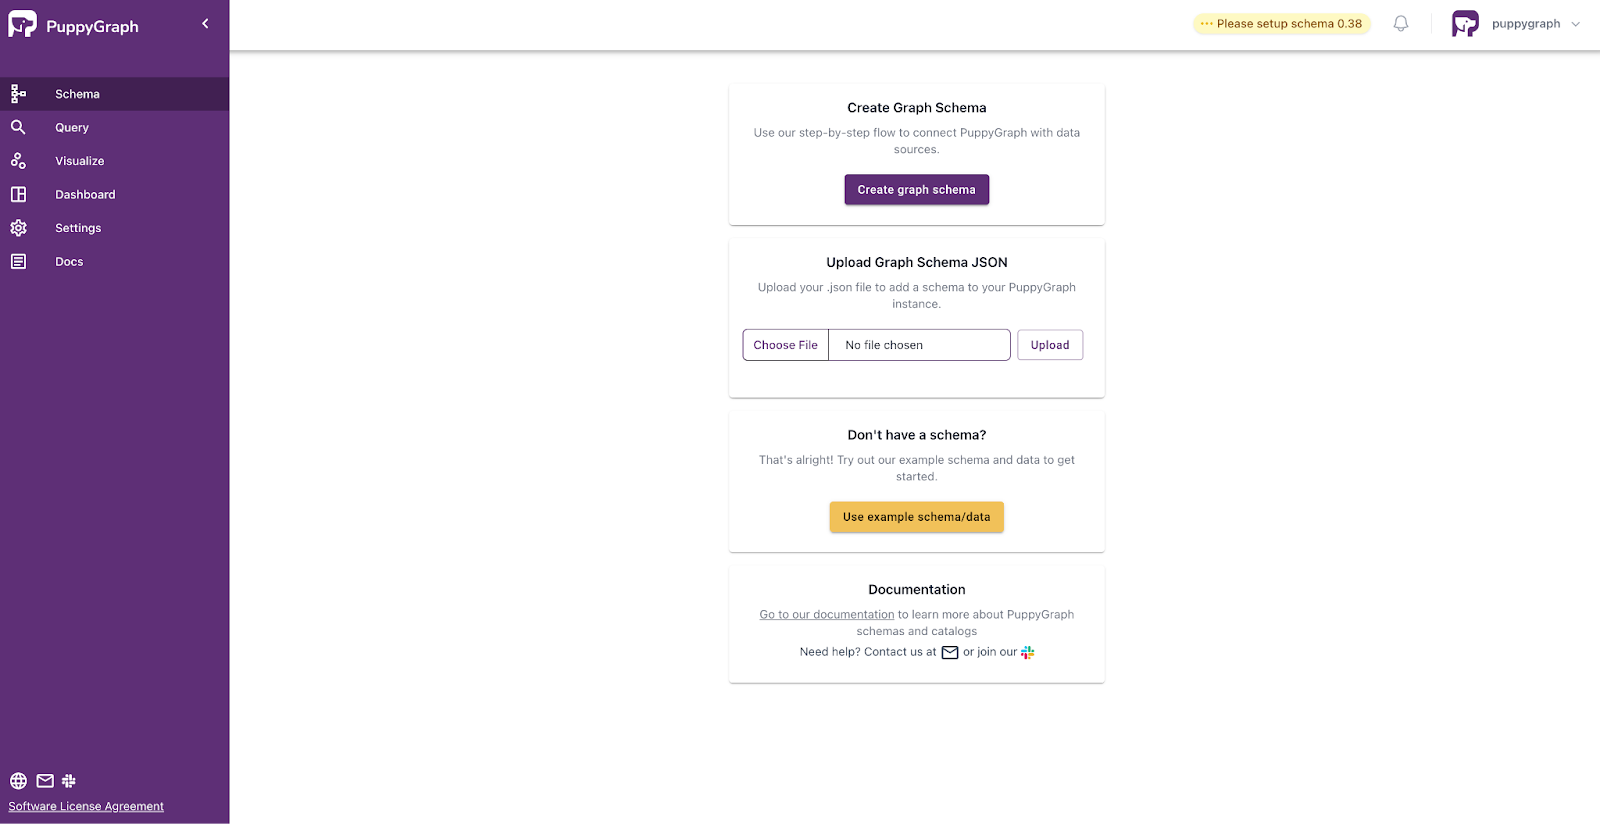Follow the Go to our documentation link

point(826,615)
